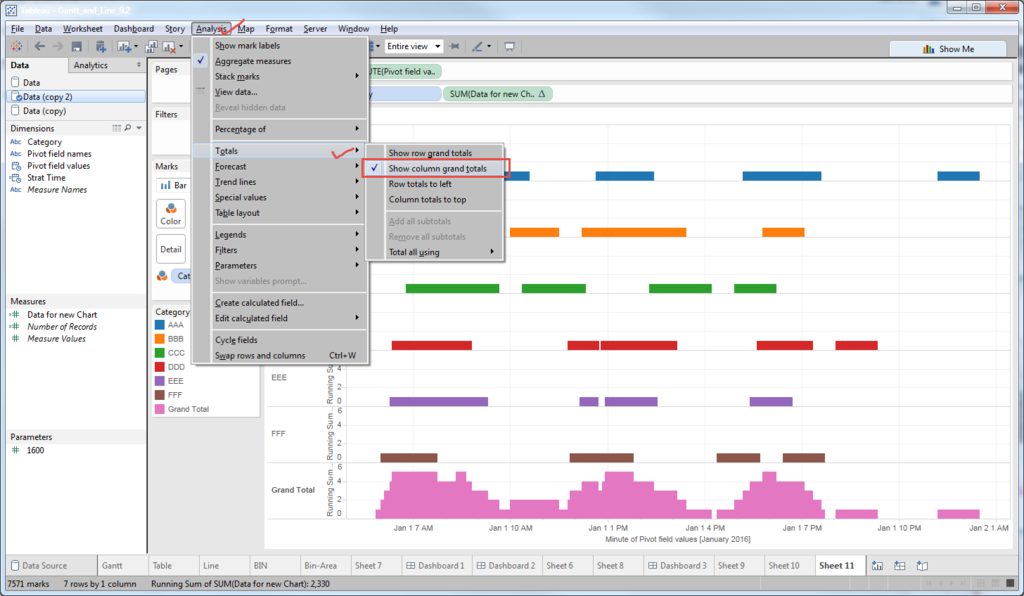Click the New Worksheet icon beside Sheet 11
1024x596 pixels.
877,565
